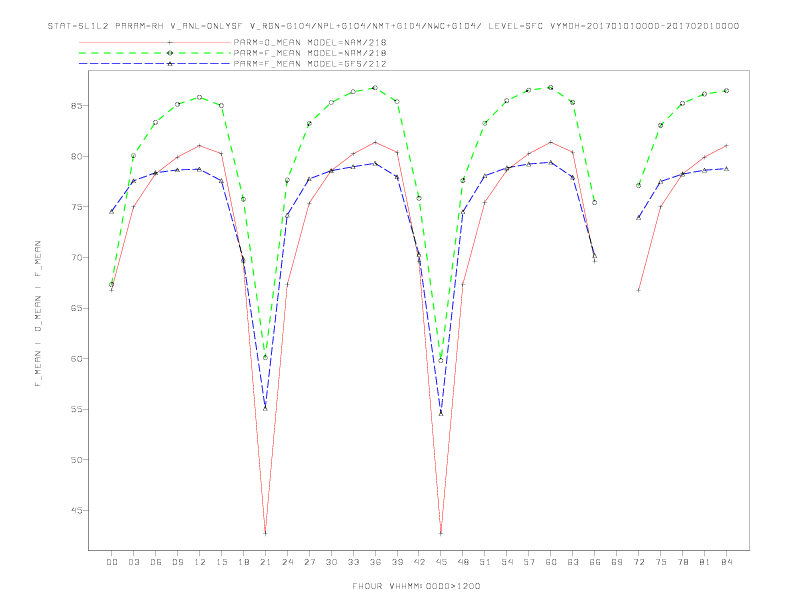Click x-axis tick label 81
792x612 pixels.
[705, 562]
